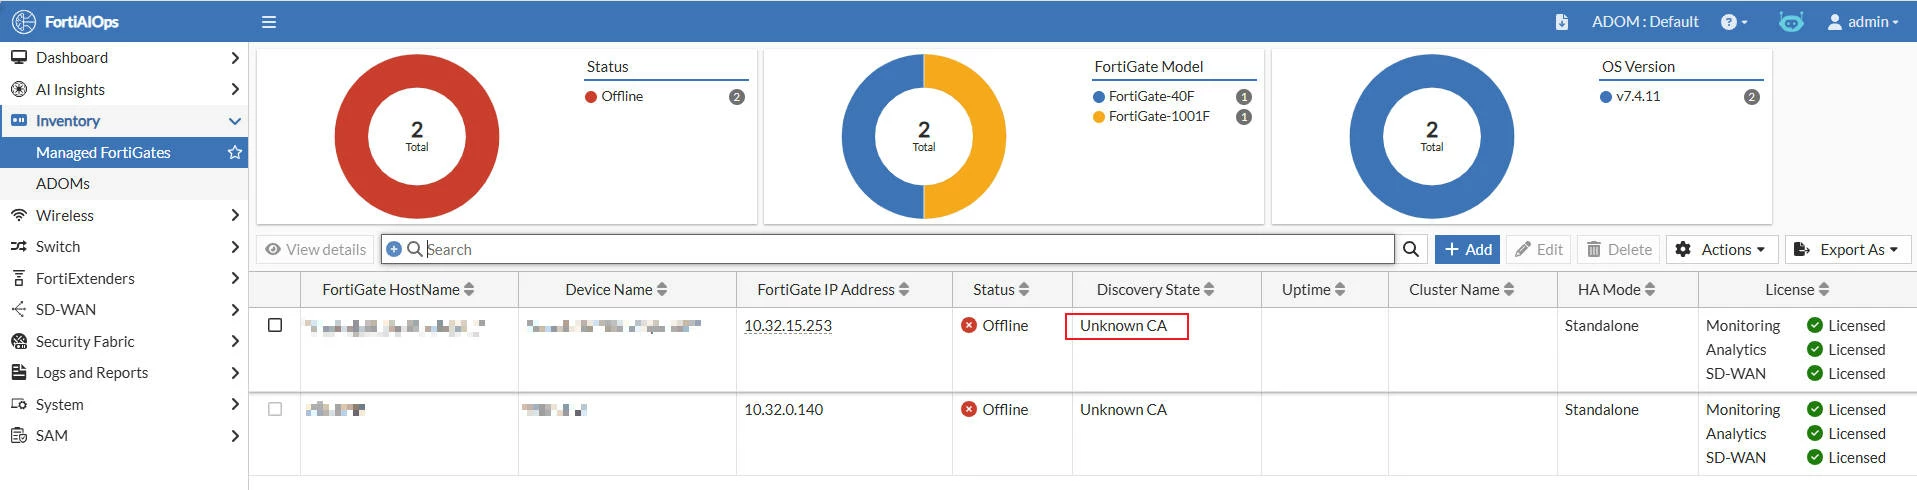Click the AI Insights icon
Image resolution: width=1917 pixels, height=490 pixels.
pos(18,89)
